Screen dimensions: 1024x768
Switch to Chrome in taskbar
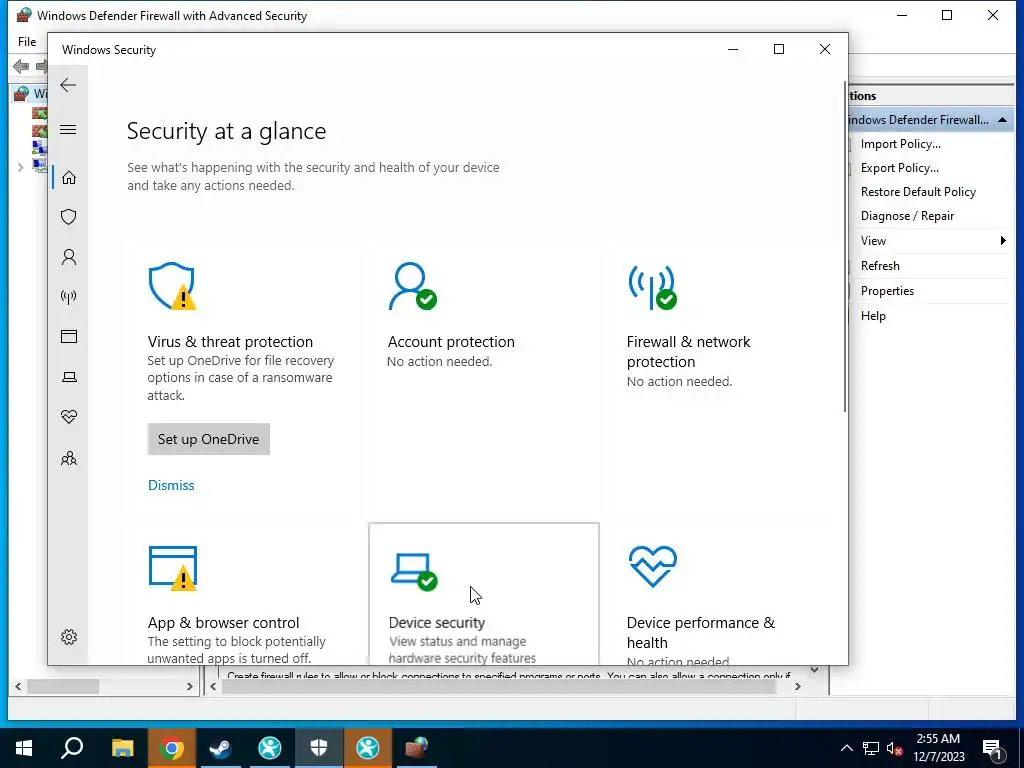(171, 748)
